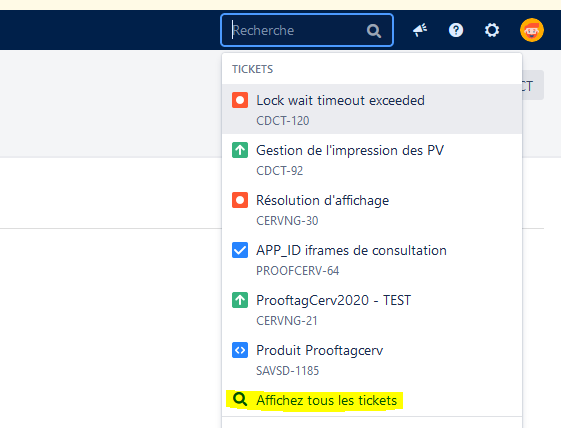Click the blue code icon for SAVSD-1185

240,350
